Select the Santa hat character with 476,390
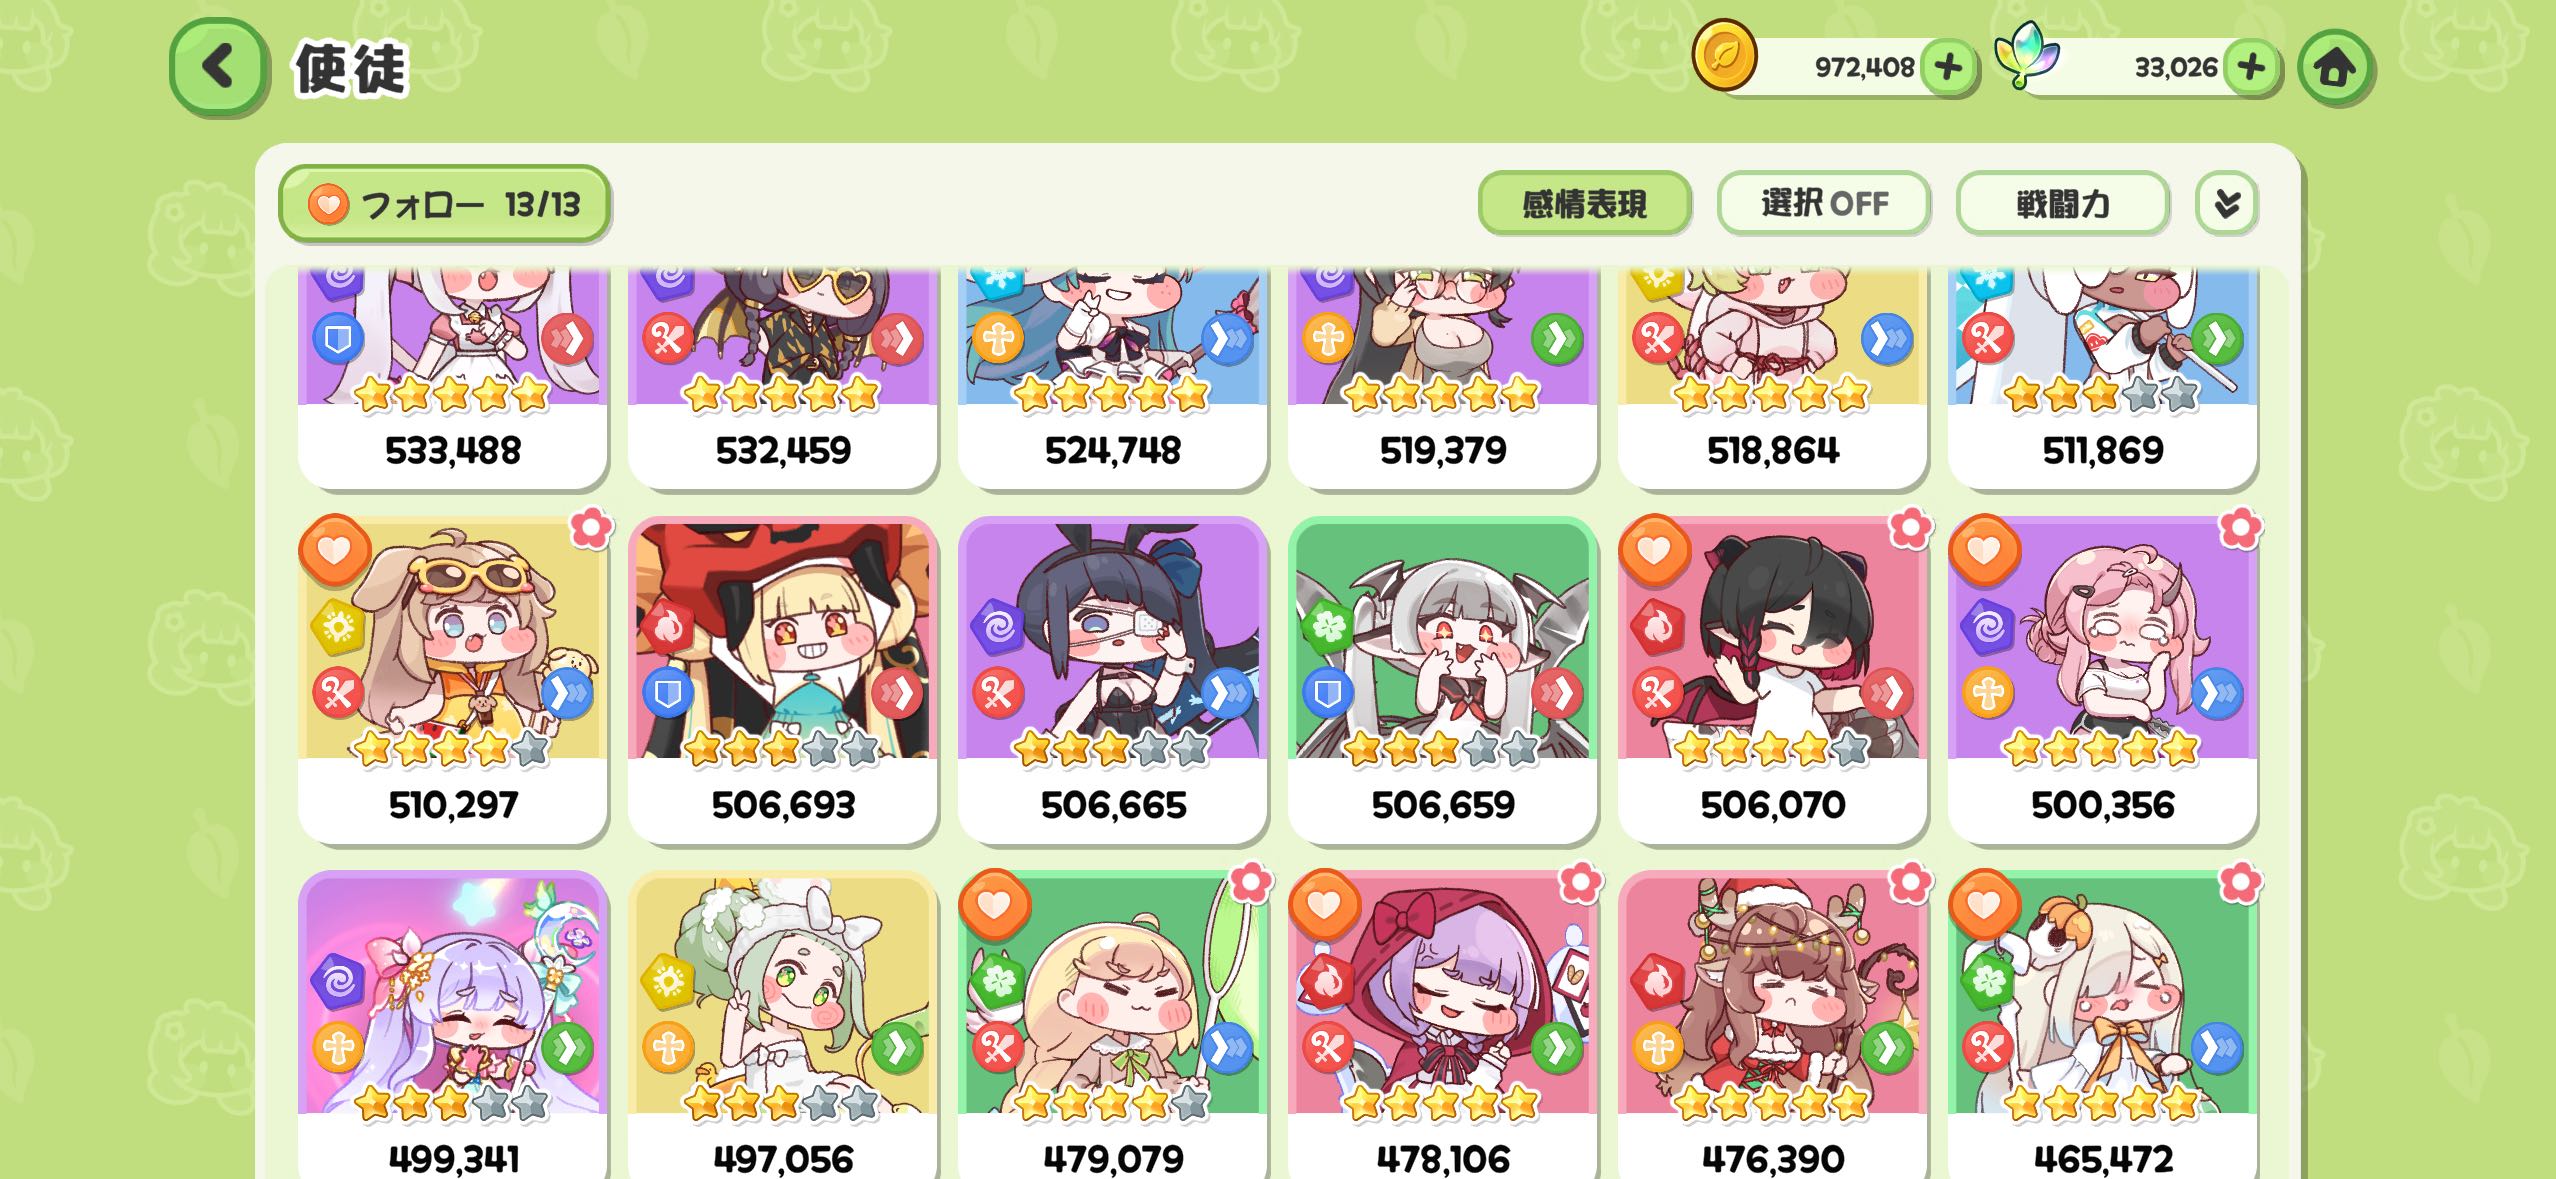Viewport: 2556px width, 1179px height. [x=1773, y=1025]
